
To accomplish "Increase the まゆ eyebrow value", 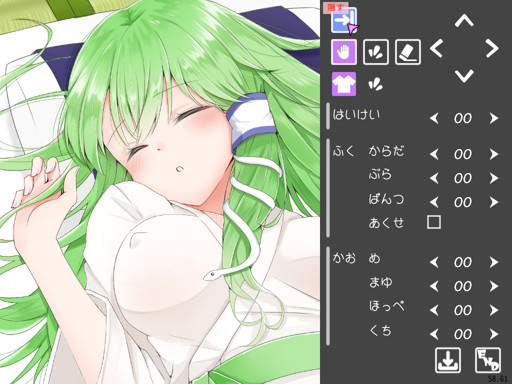I will coord(494,286).
